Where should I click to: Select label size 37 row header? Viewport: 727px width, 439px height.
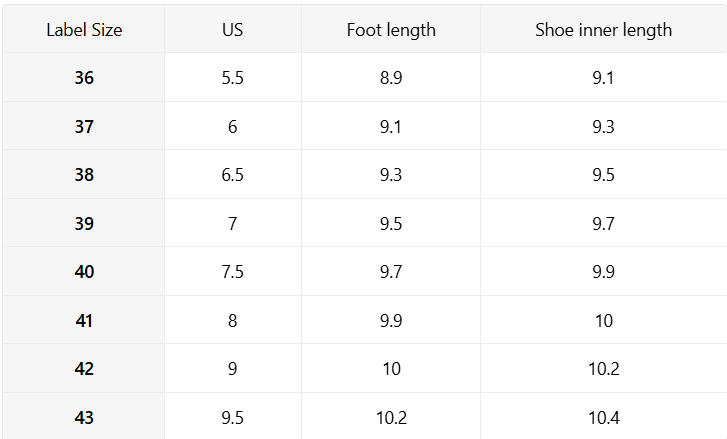pos(84,127)
